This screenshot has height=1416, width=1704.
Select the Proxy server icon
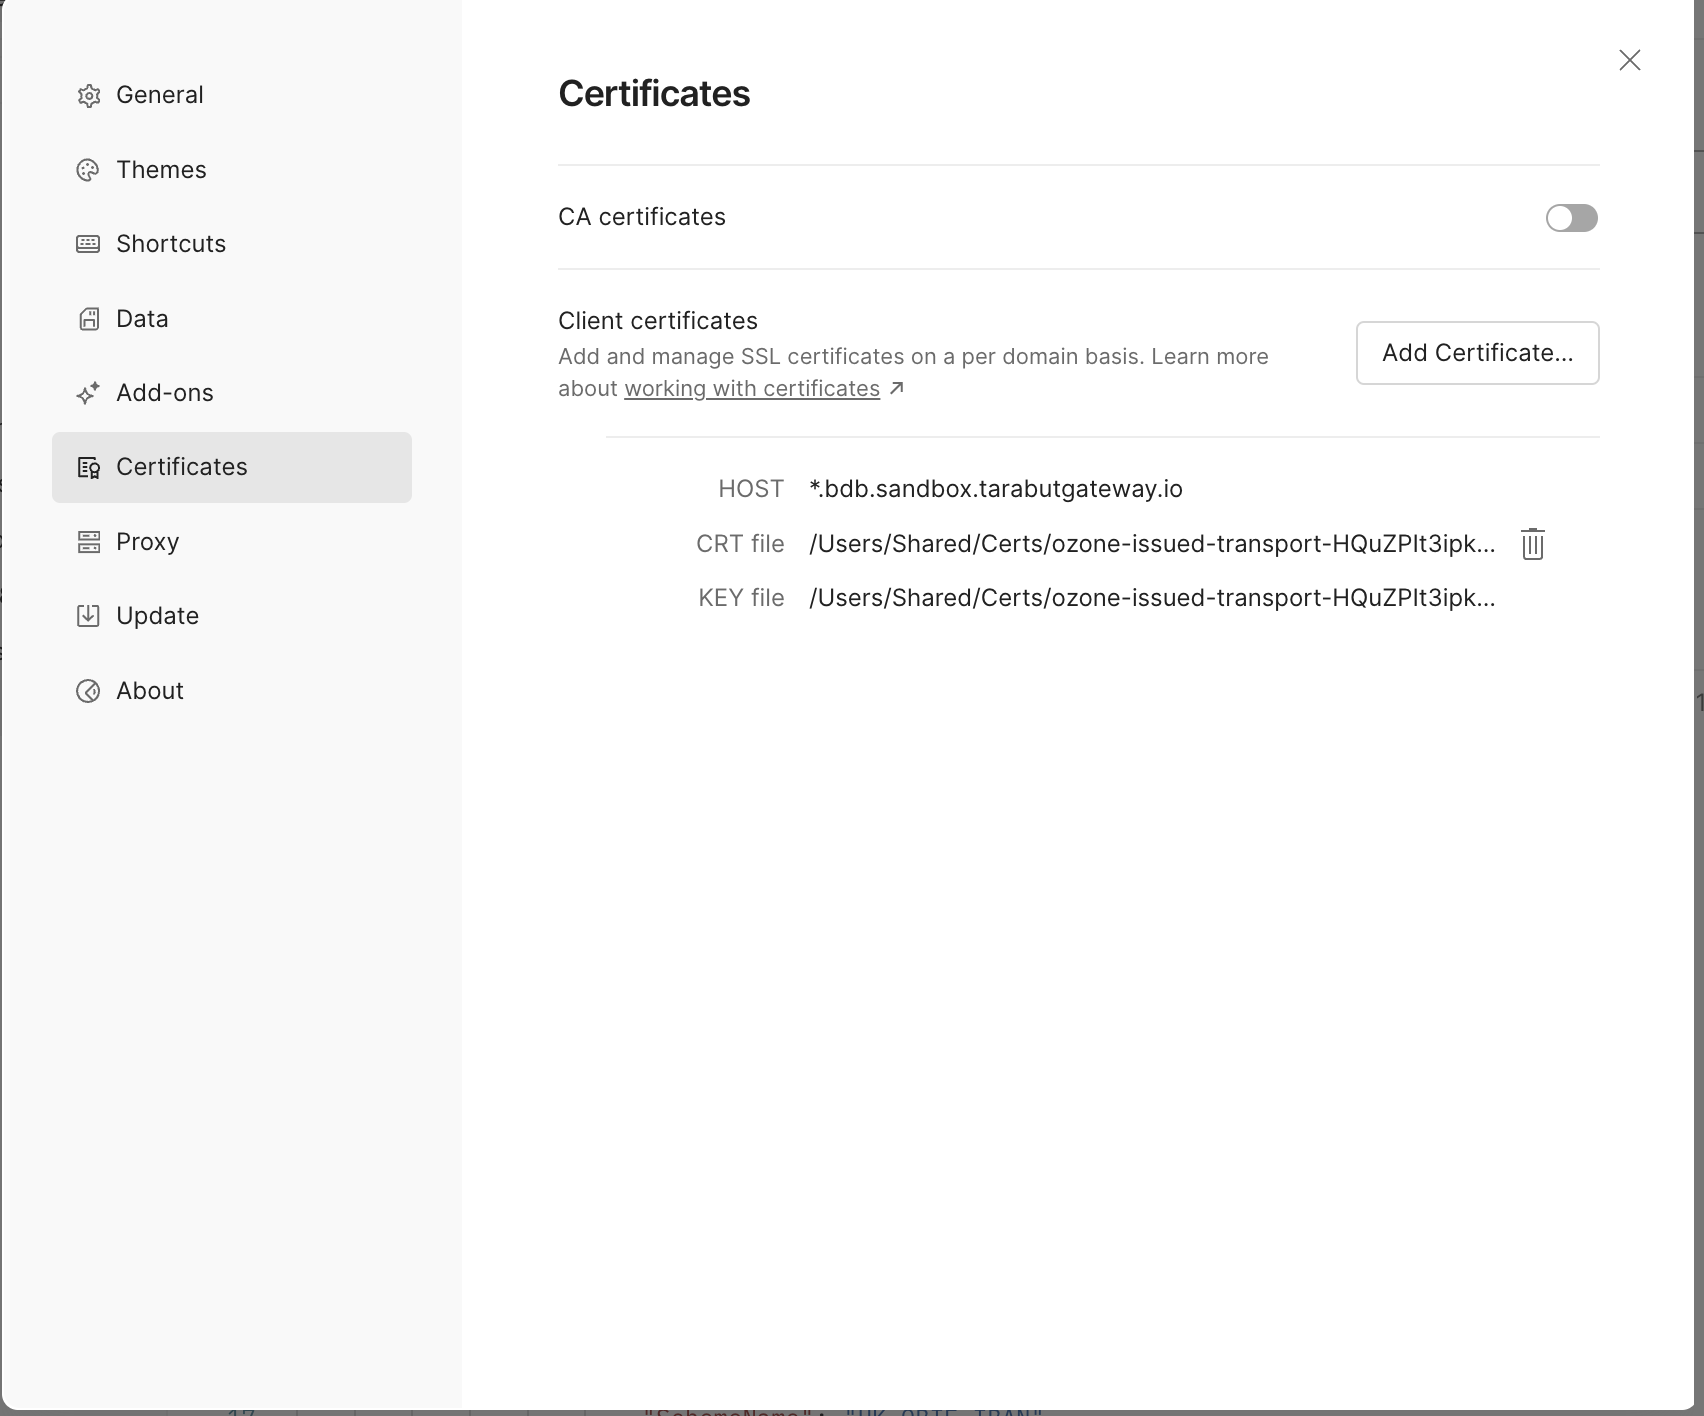[89, 542]
